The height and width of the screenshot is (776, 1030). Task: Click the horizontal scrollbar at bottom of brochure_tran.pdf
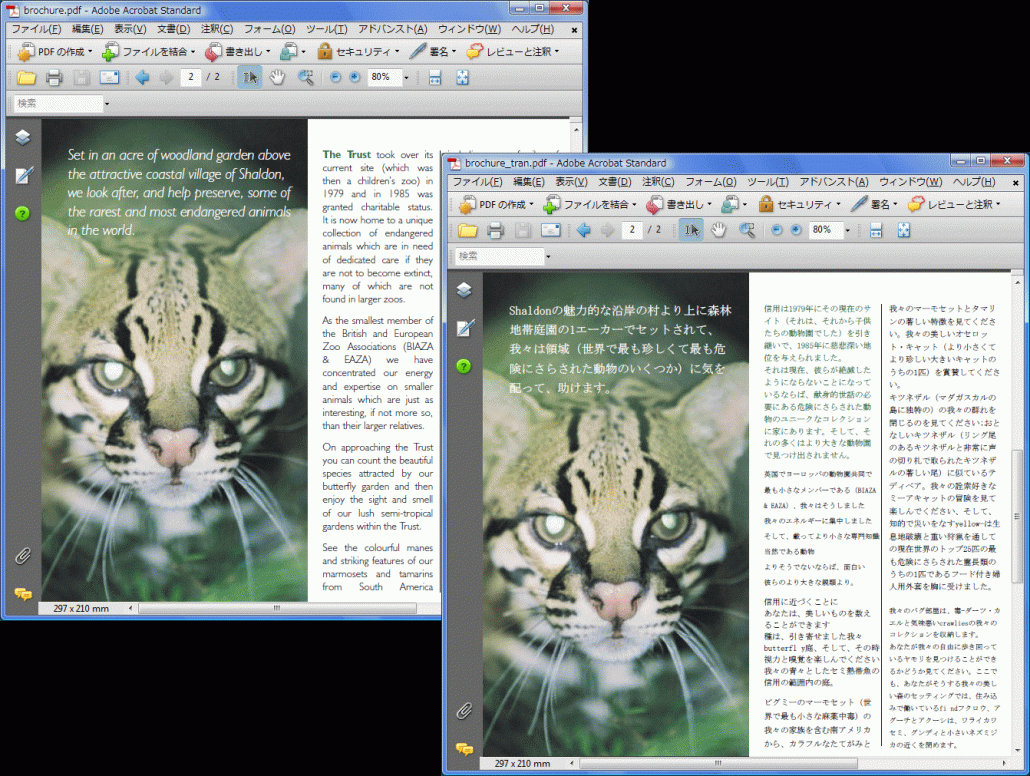[720, 764]
